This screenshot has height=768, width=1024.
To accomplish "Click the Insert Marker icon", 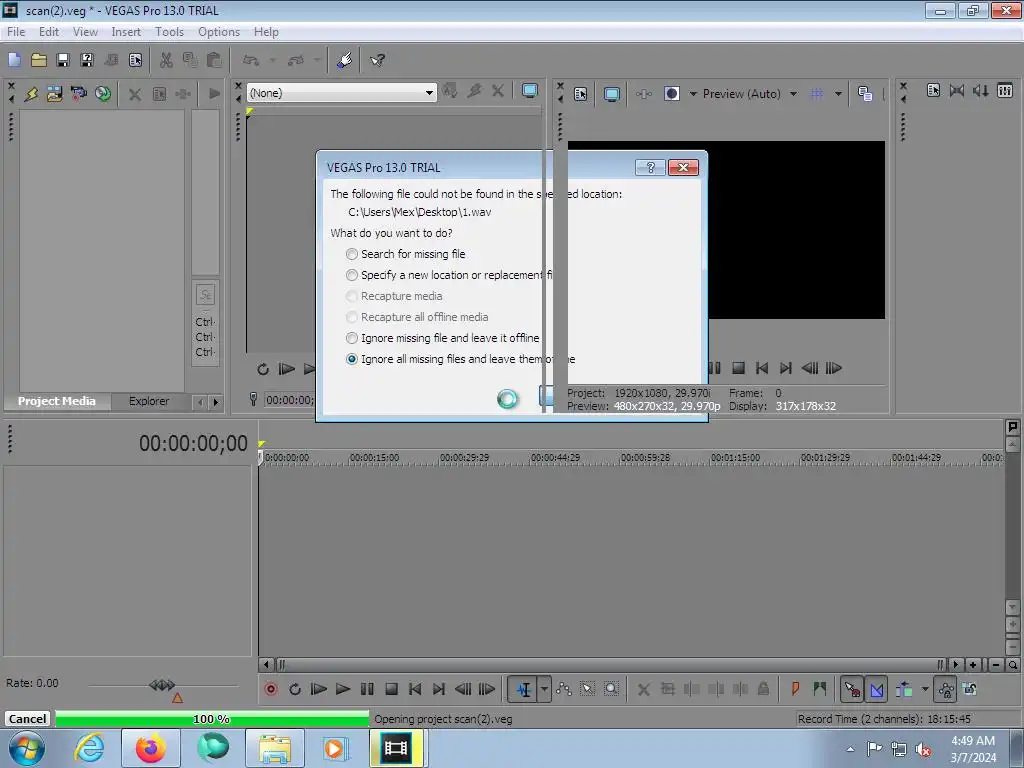I will (795, 689).
